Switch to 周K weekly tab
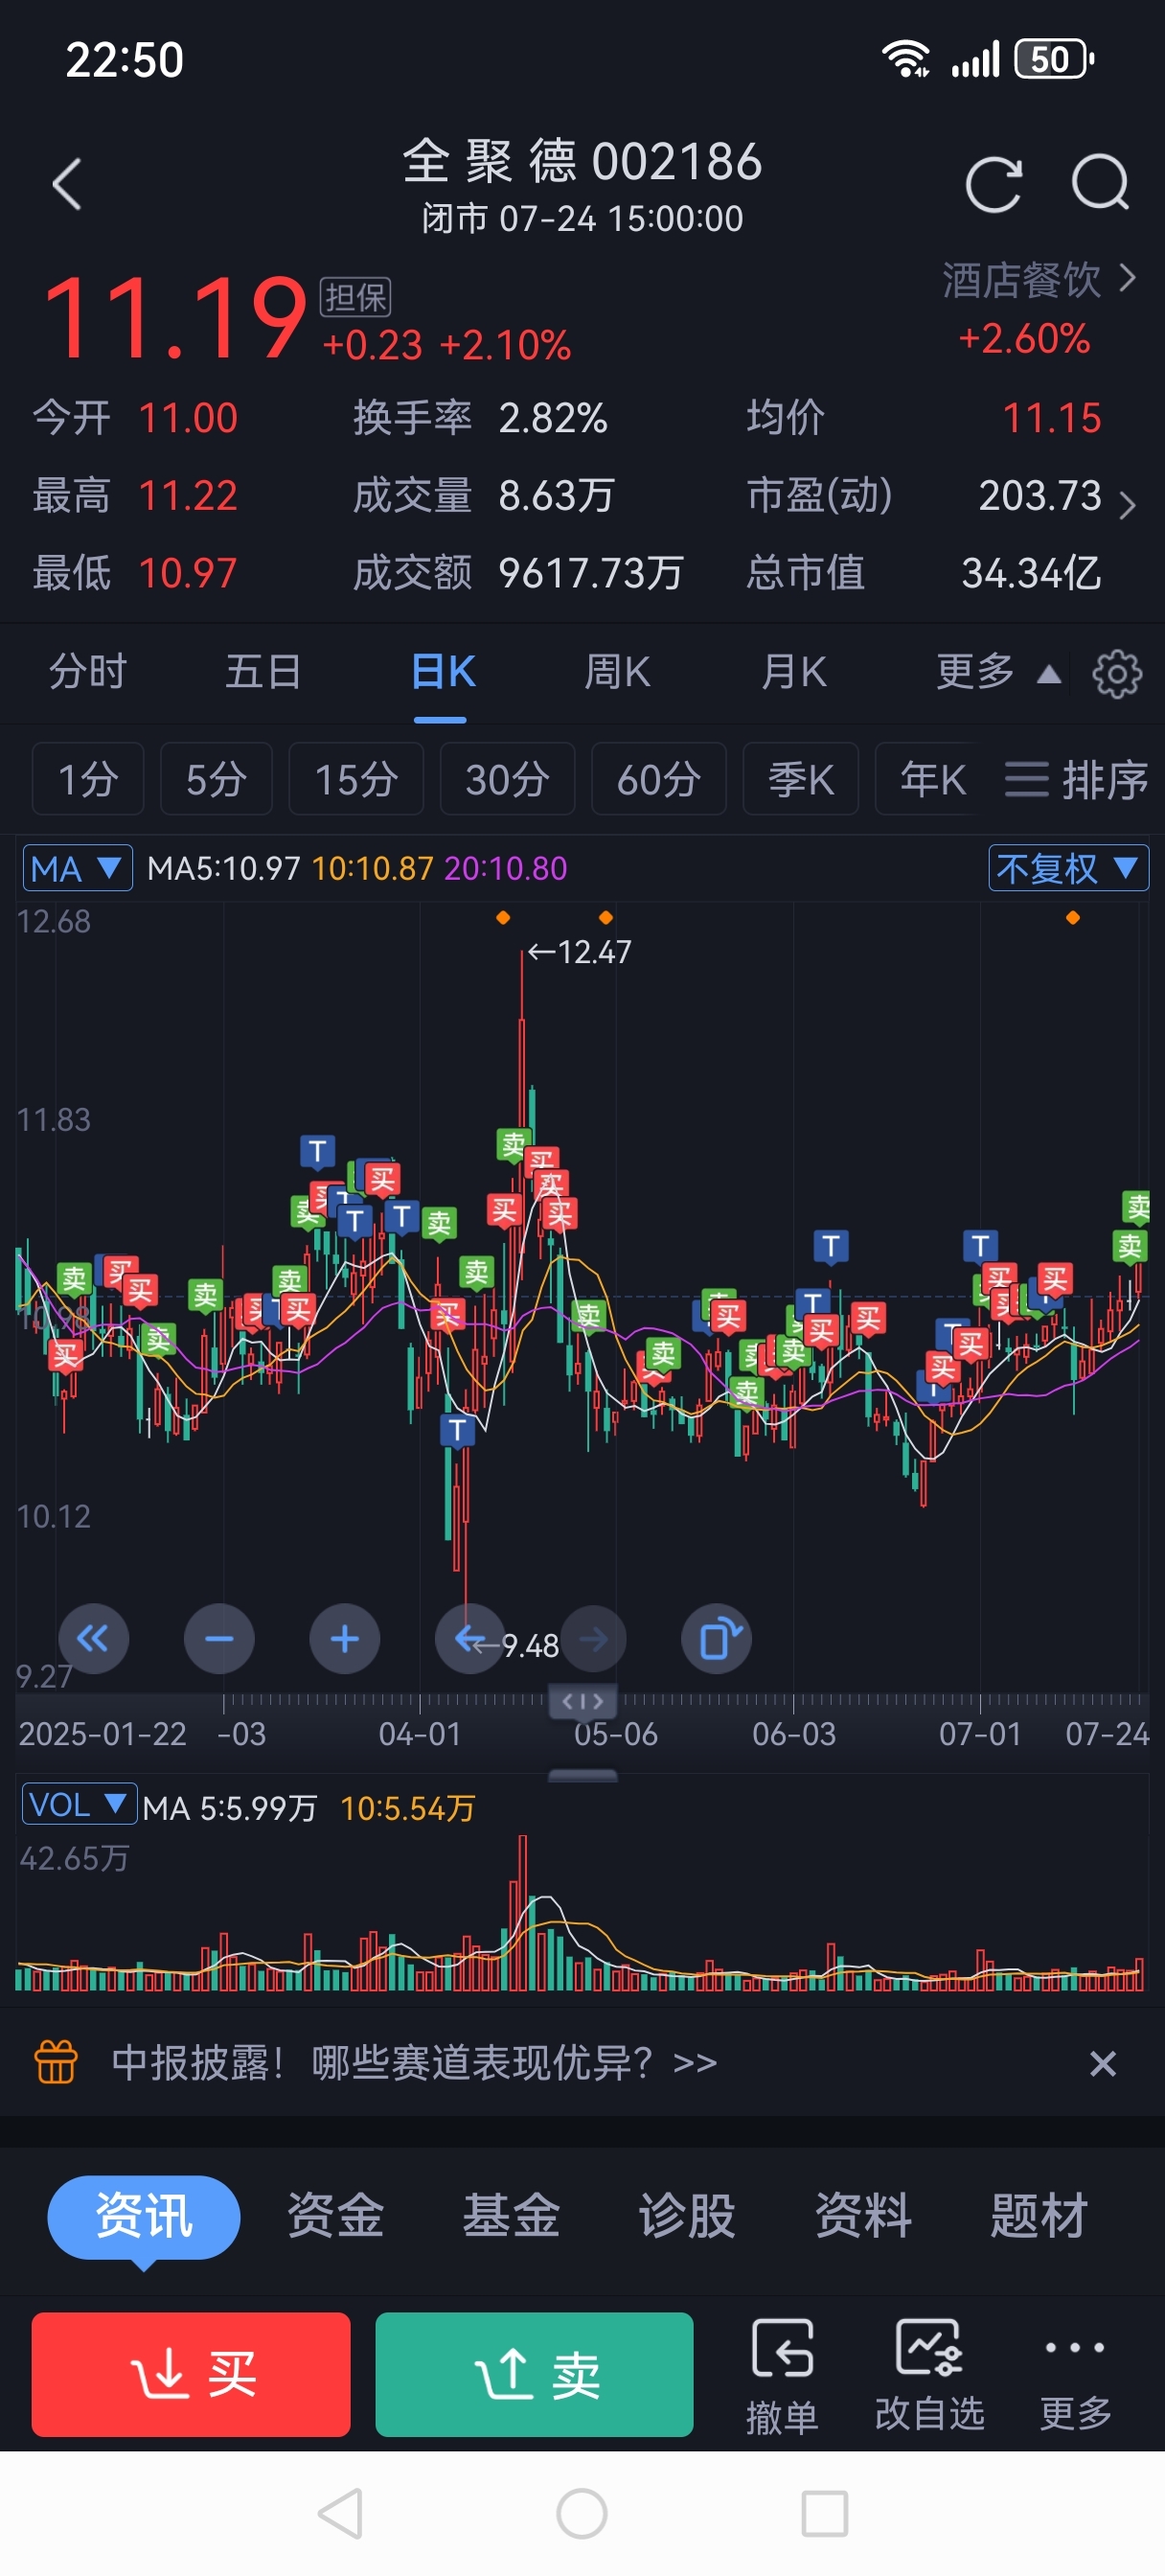The image size is (1165, 2576). [617, 672]
